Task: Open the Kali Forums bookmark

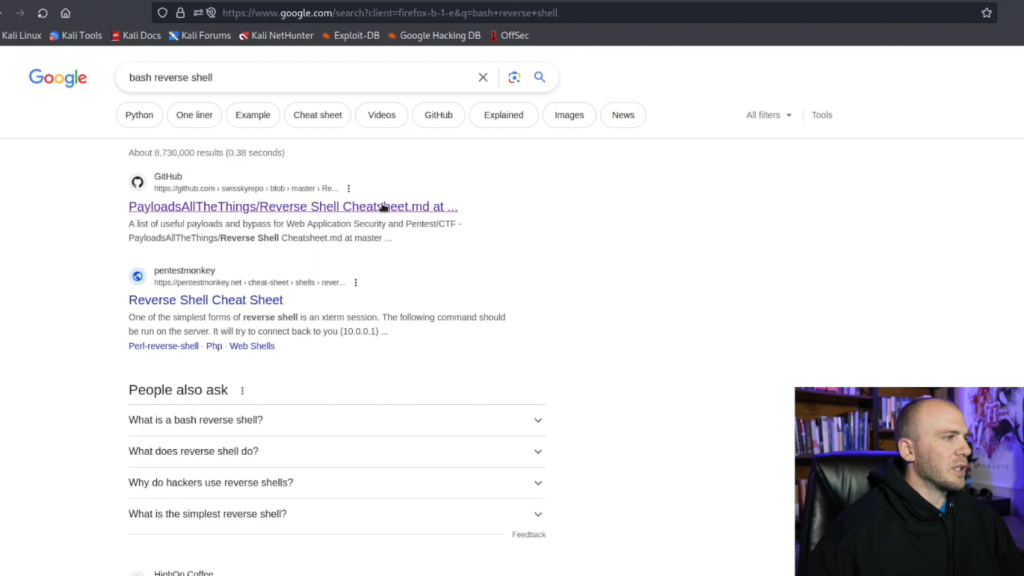Action: click(x=200, y=35)
